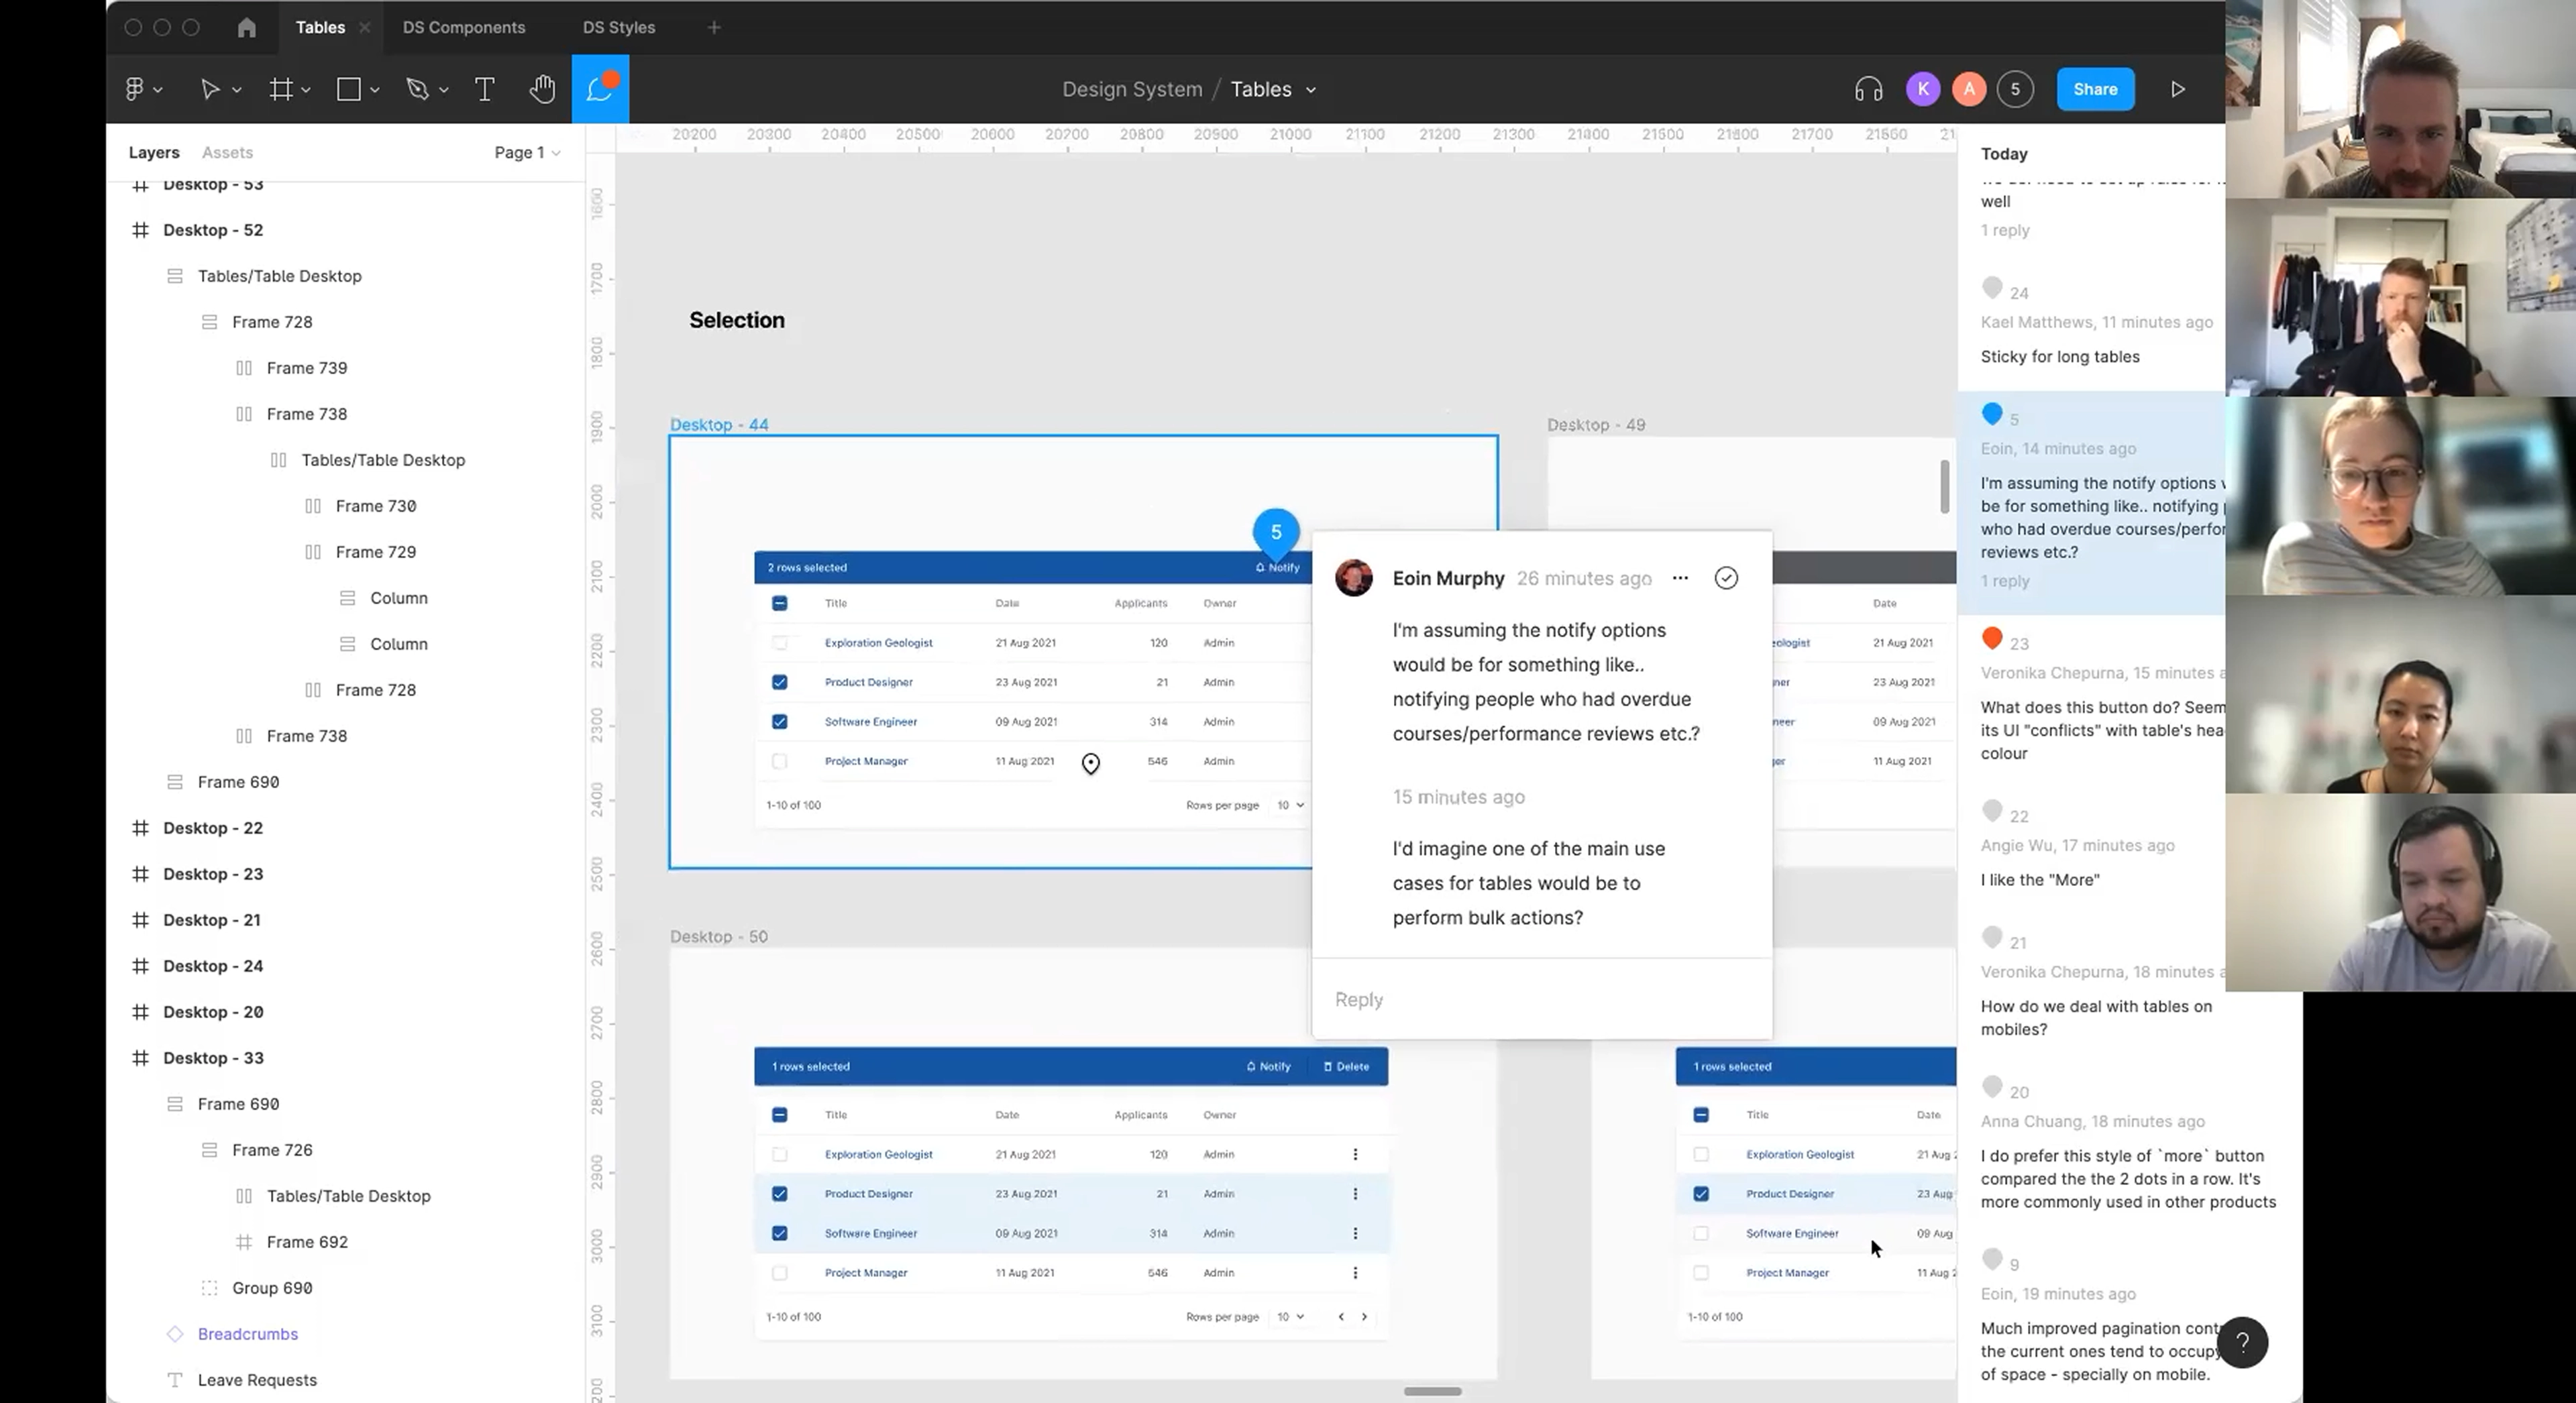Start presentation with the play icon
2576x1403 pixels.
[x=2178, y=89]
